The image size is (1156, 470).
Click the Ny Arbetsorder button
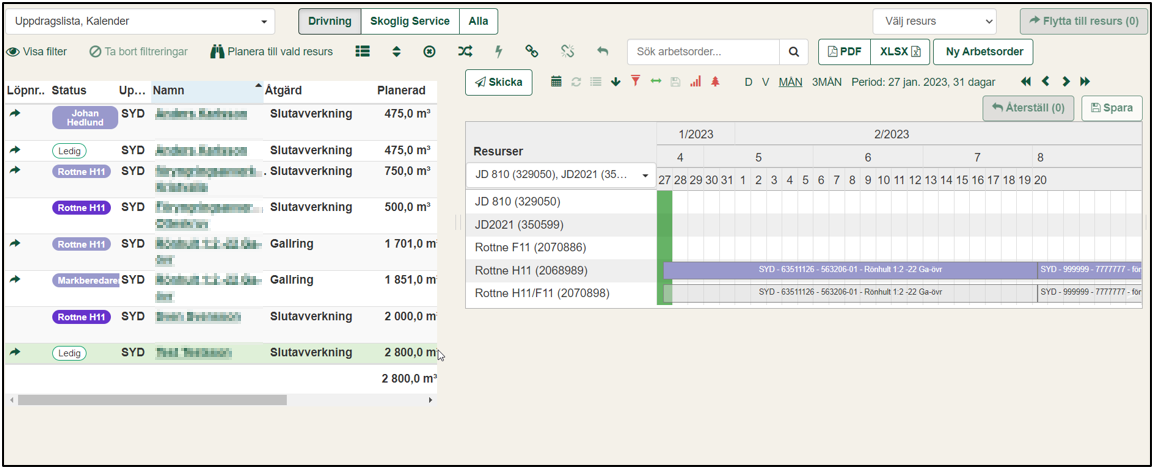point(982,52)
